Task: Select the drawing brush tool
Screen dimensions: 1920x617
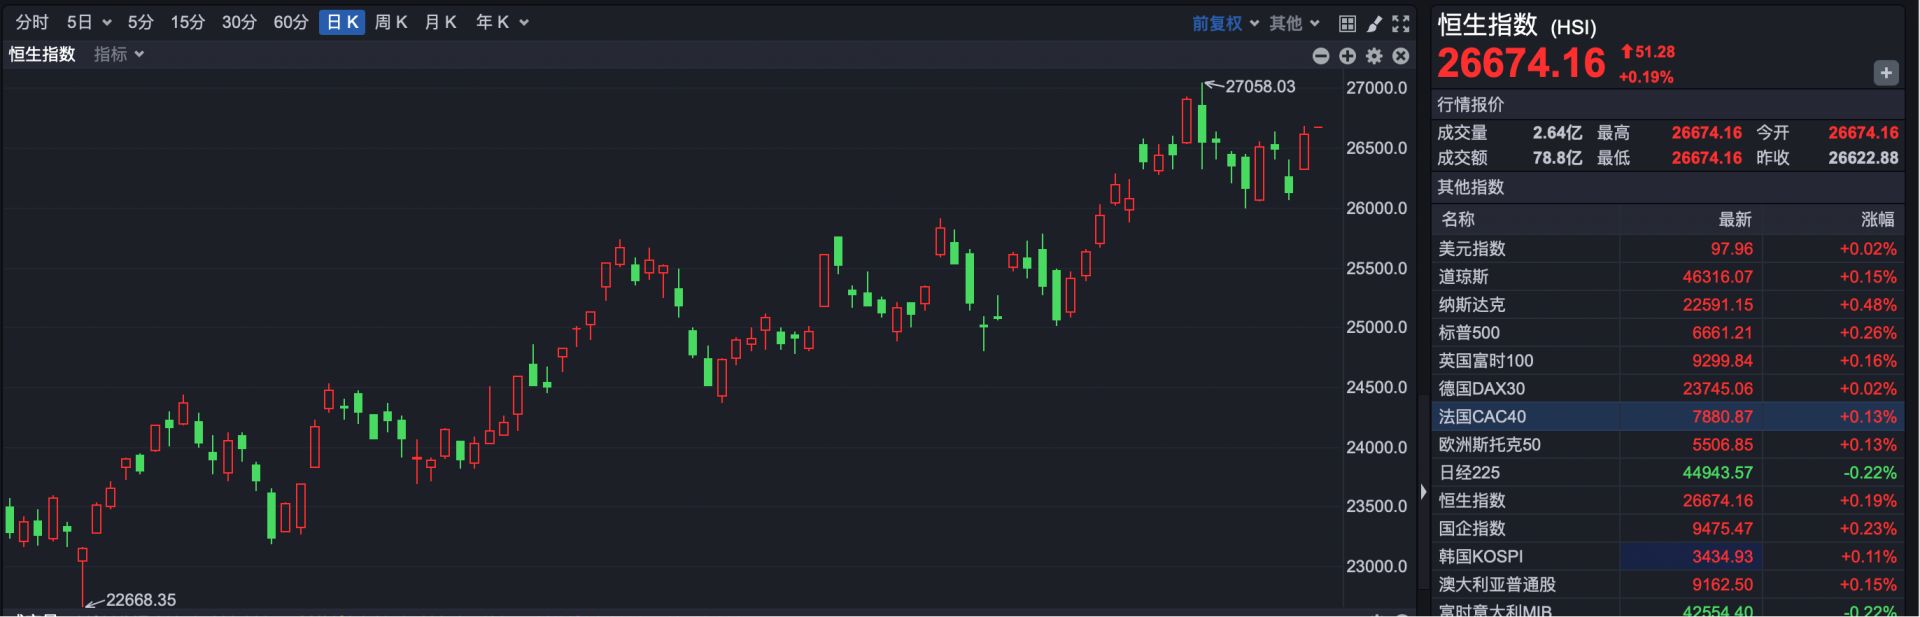Action: point(1374,23)
